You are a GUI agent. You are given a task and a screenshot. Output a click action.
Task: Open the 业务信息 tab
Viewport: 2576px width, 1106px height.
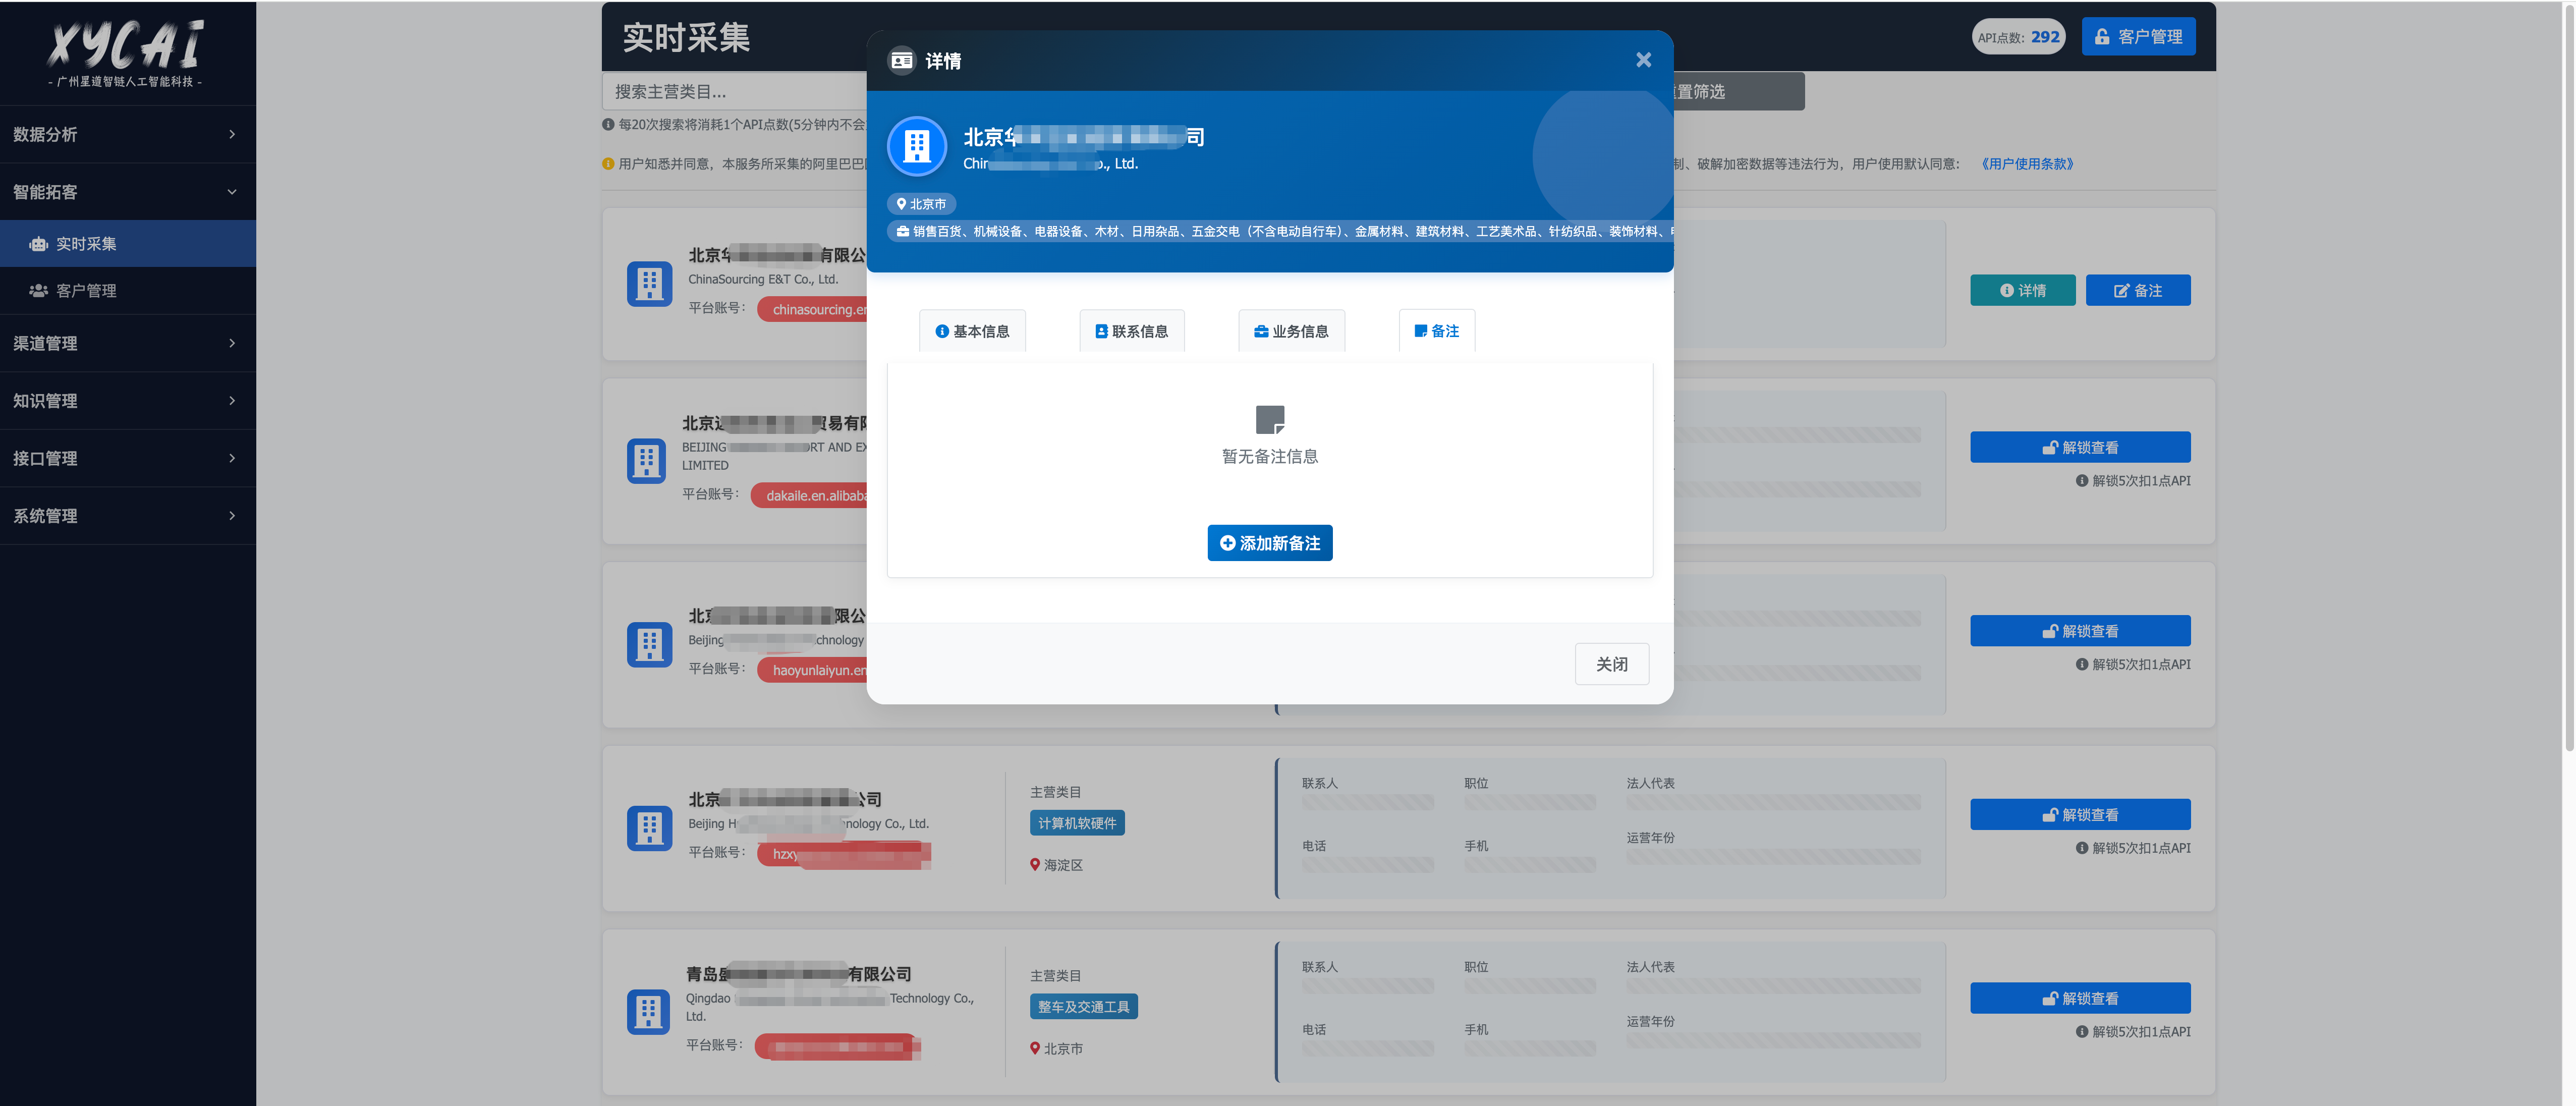pyautogui.click(x=1291, y=331)
